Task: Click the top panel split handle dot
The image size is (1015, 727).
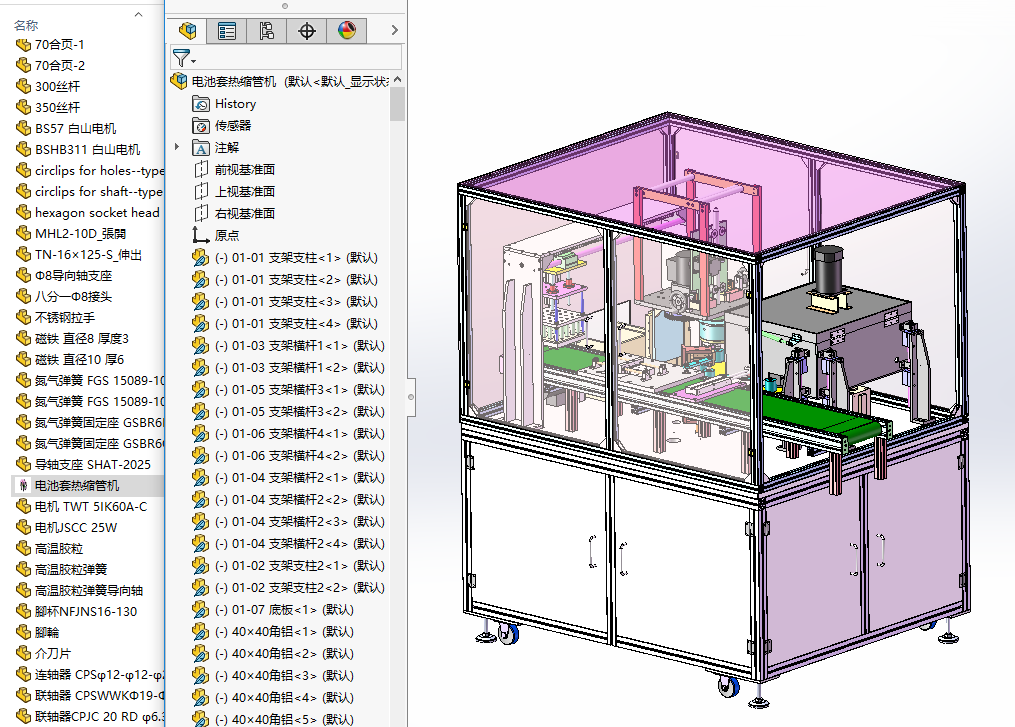Action: (285, 6)
